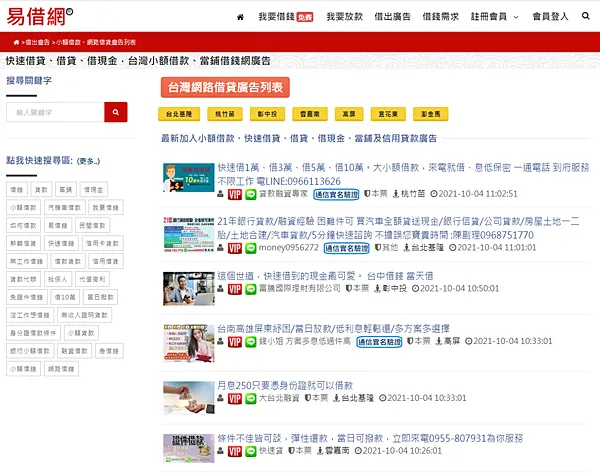Image resolution: width=600 pixels, height=473 pixels.
Task: Select the 無收入證明貸款 quick search tag
Action: 85,315
